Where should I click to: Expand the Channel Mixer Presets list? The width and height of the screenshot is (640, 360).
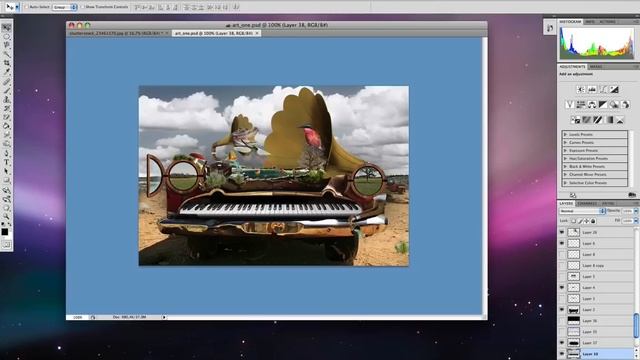[565, 175]
